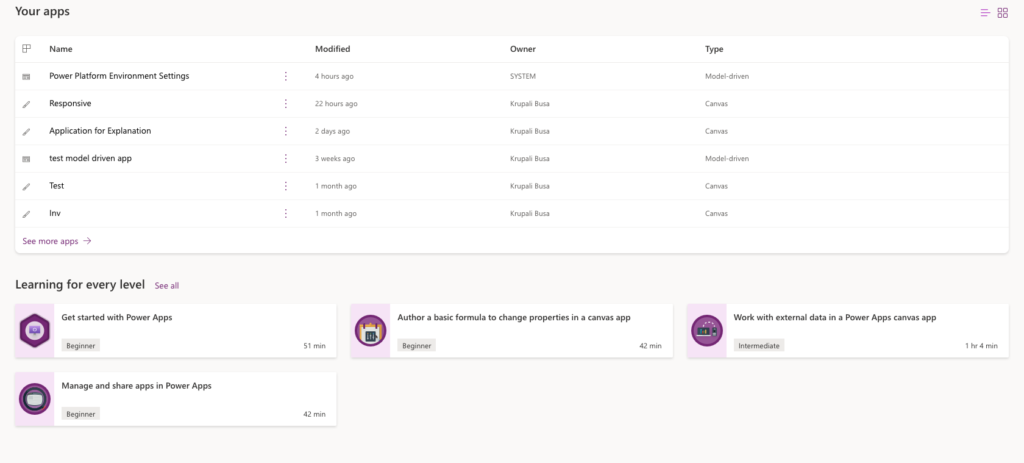Click Canvas type in Inv row
Viewport: 1024px width, 463px height.
716,214
